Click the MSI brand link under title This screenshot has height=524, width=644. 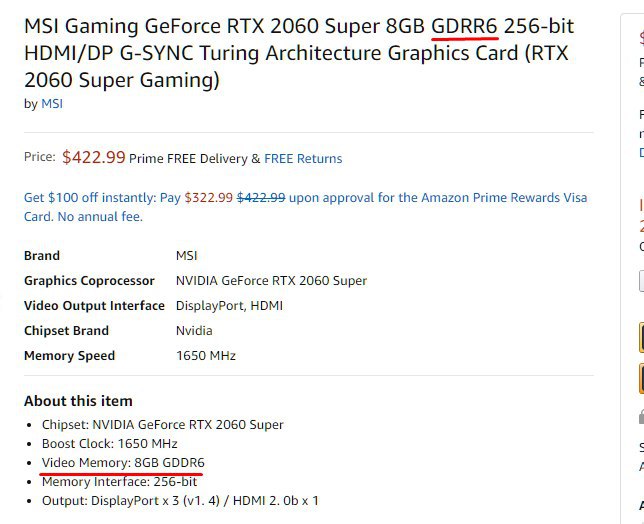(x=51, y=104)
